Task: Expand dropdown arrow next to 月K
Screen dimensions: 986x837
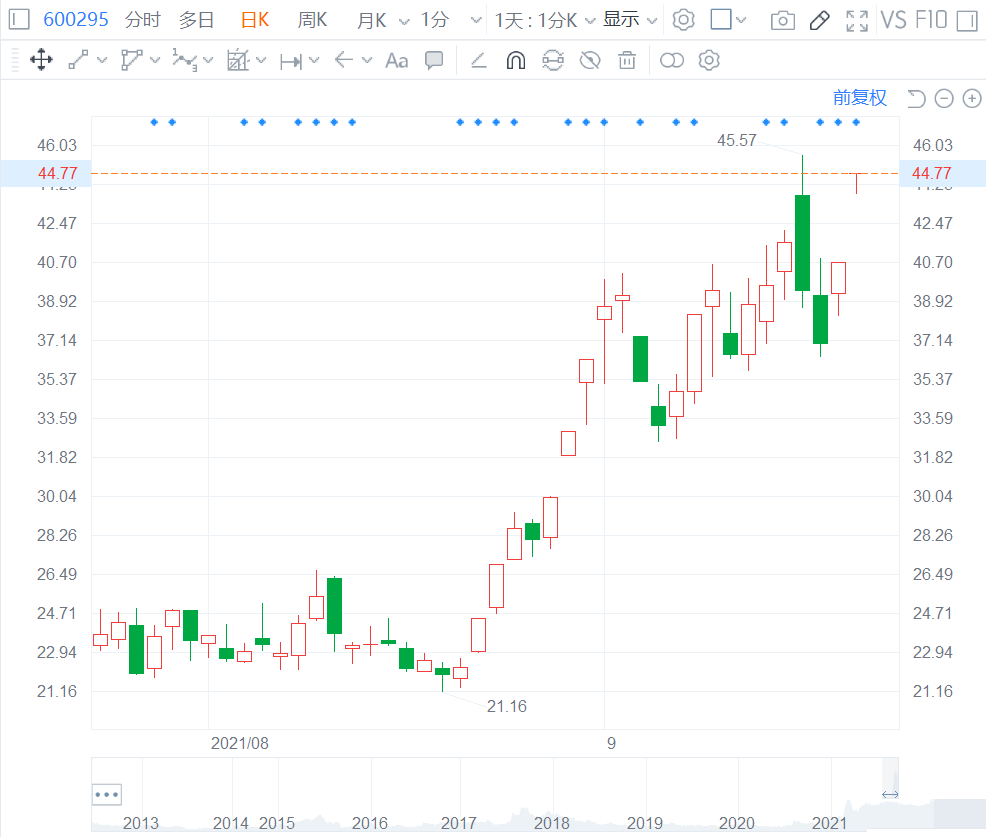Action: point(404,21)
